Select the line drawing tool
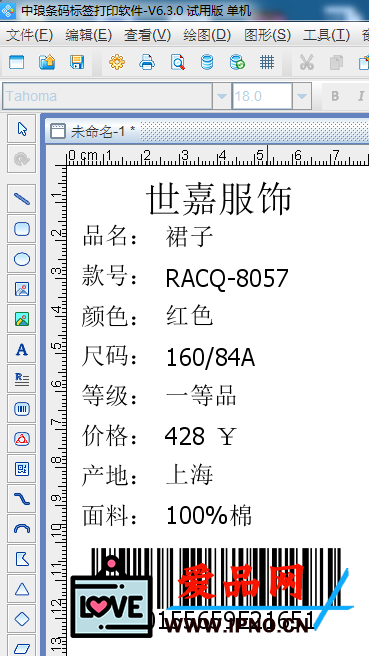Viewport: 369px width, 656px height. (22, 198)
